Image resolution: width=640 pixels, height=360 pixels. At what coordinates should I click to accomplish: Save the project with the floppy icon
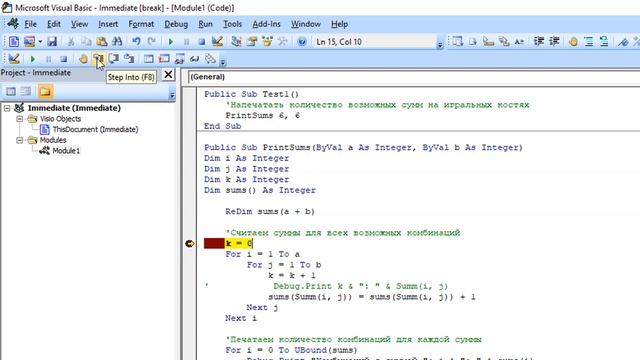point(52,41)
